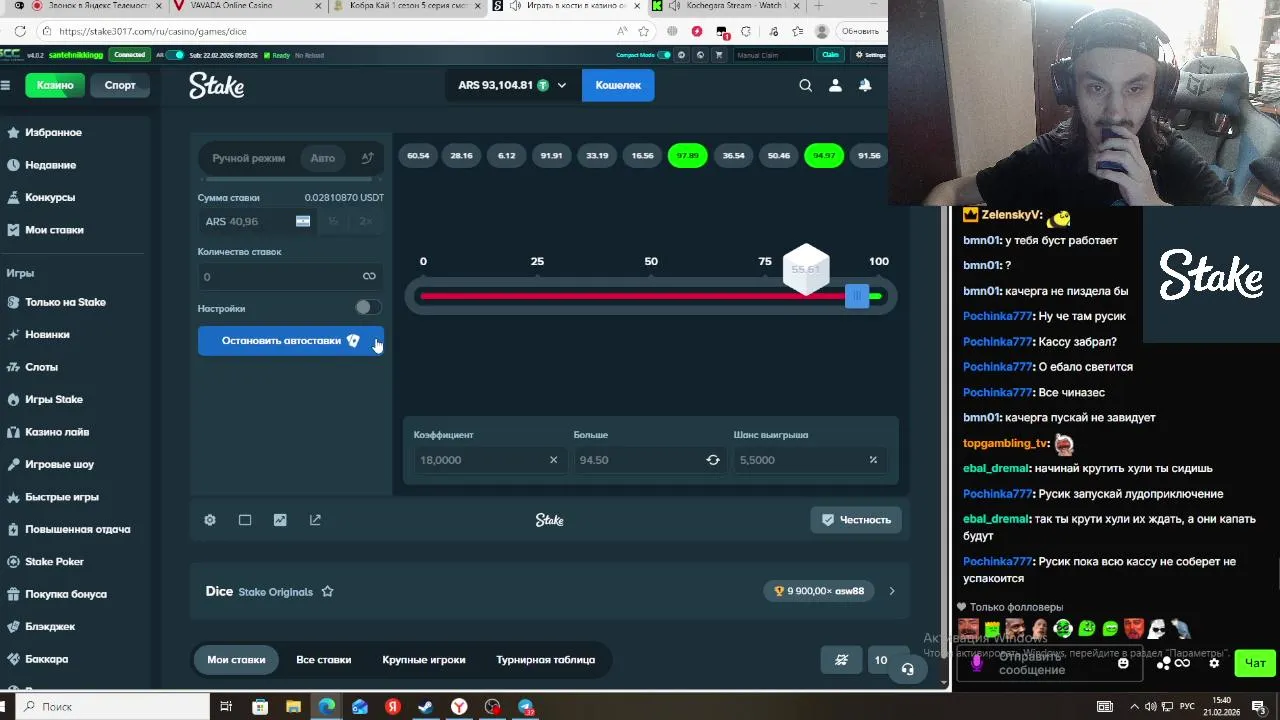
Task: Open Избранное favourites in sidebar
Action: [x=53, y=132]
